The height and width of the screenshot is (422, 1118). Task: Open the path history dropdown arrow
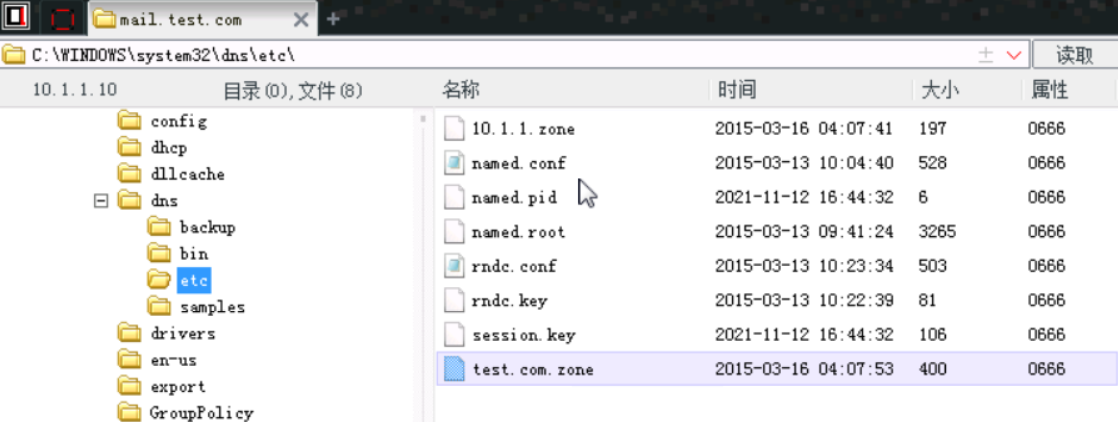click(x=1014, y=54)
